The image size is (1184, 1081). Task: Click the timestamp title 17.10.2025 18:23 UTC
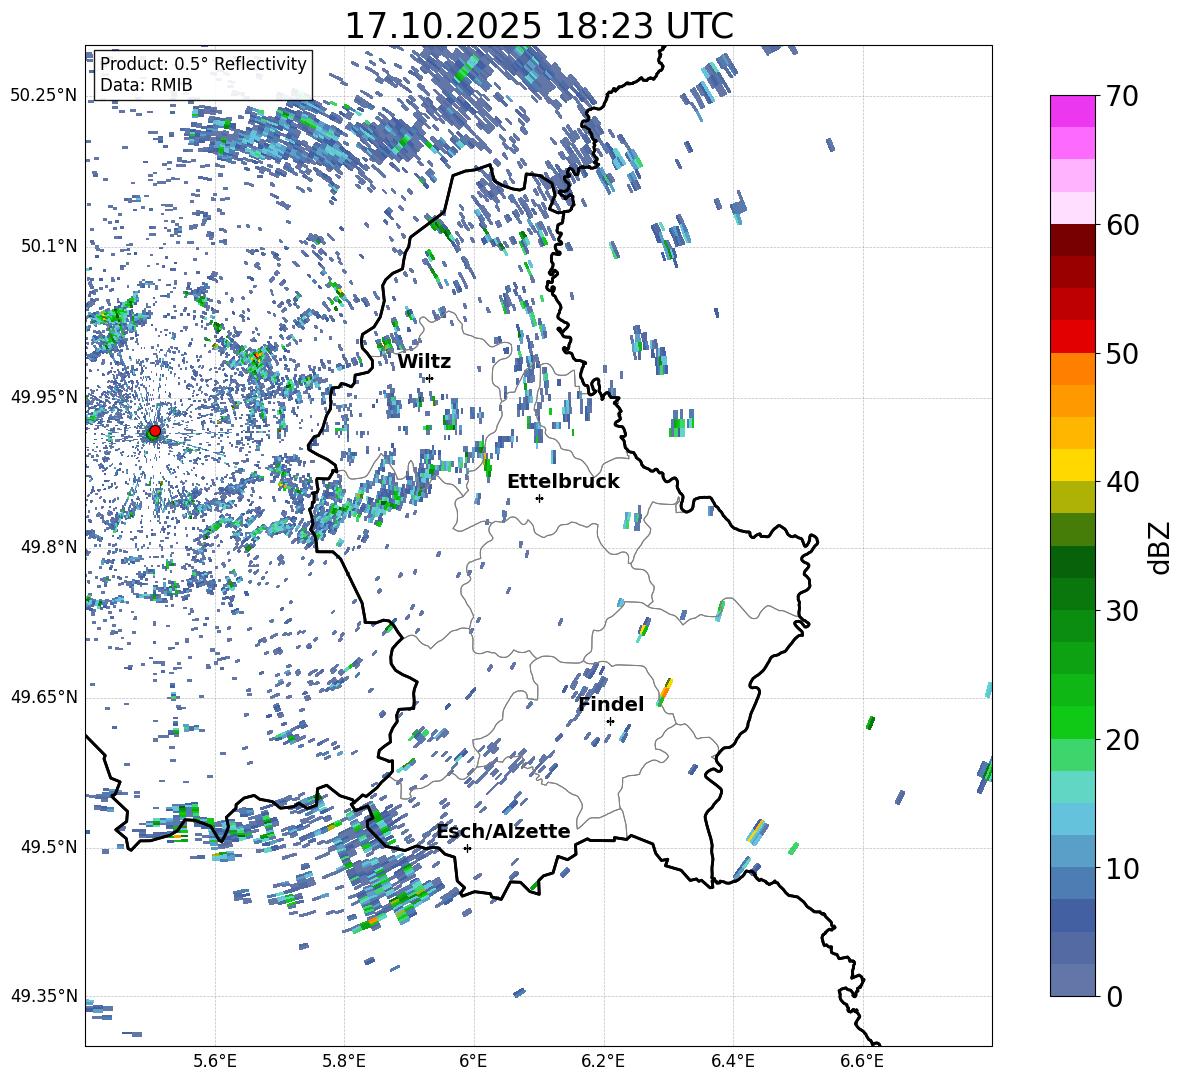click(x=538, y=26)
